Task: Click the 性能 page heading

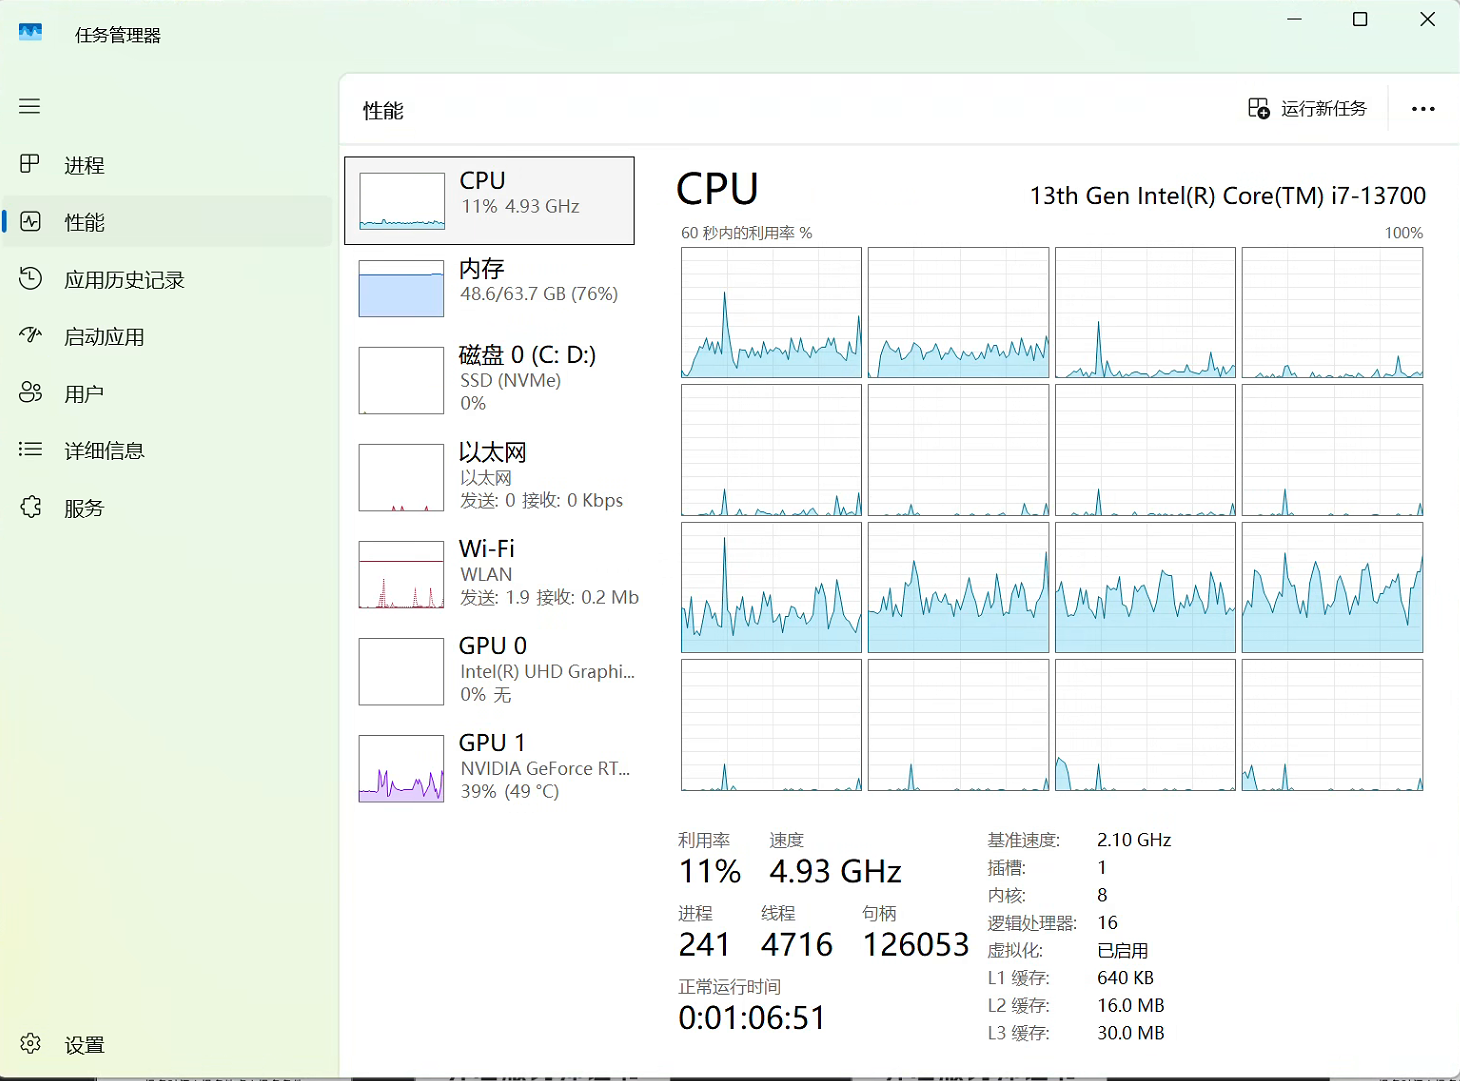Action: (x=383, y=111)
